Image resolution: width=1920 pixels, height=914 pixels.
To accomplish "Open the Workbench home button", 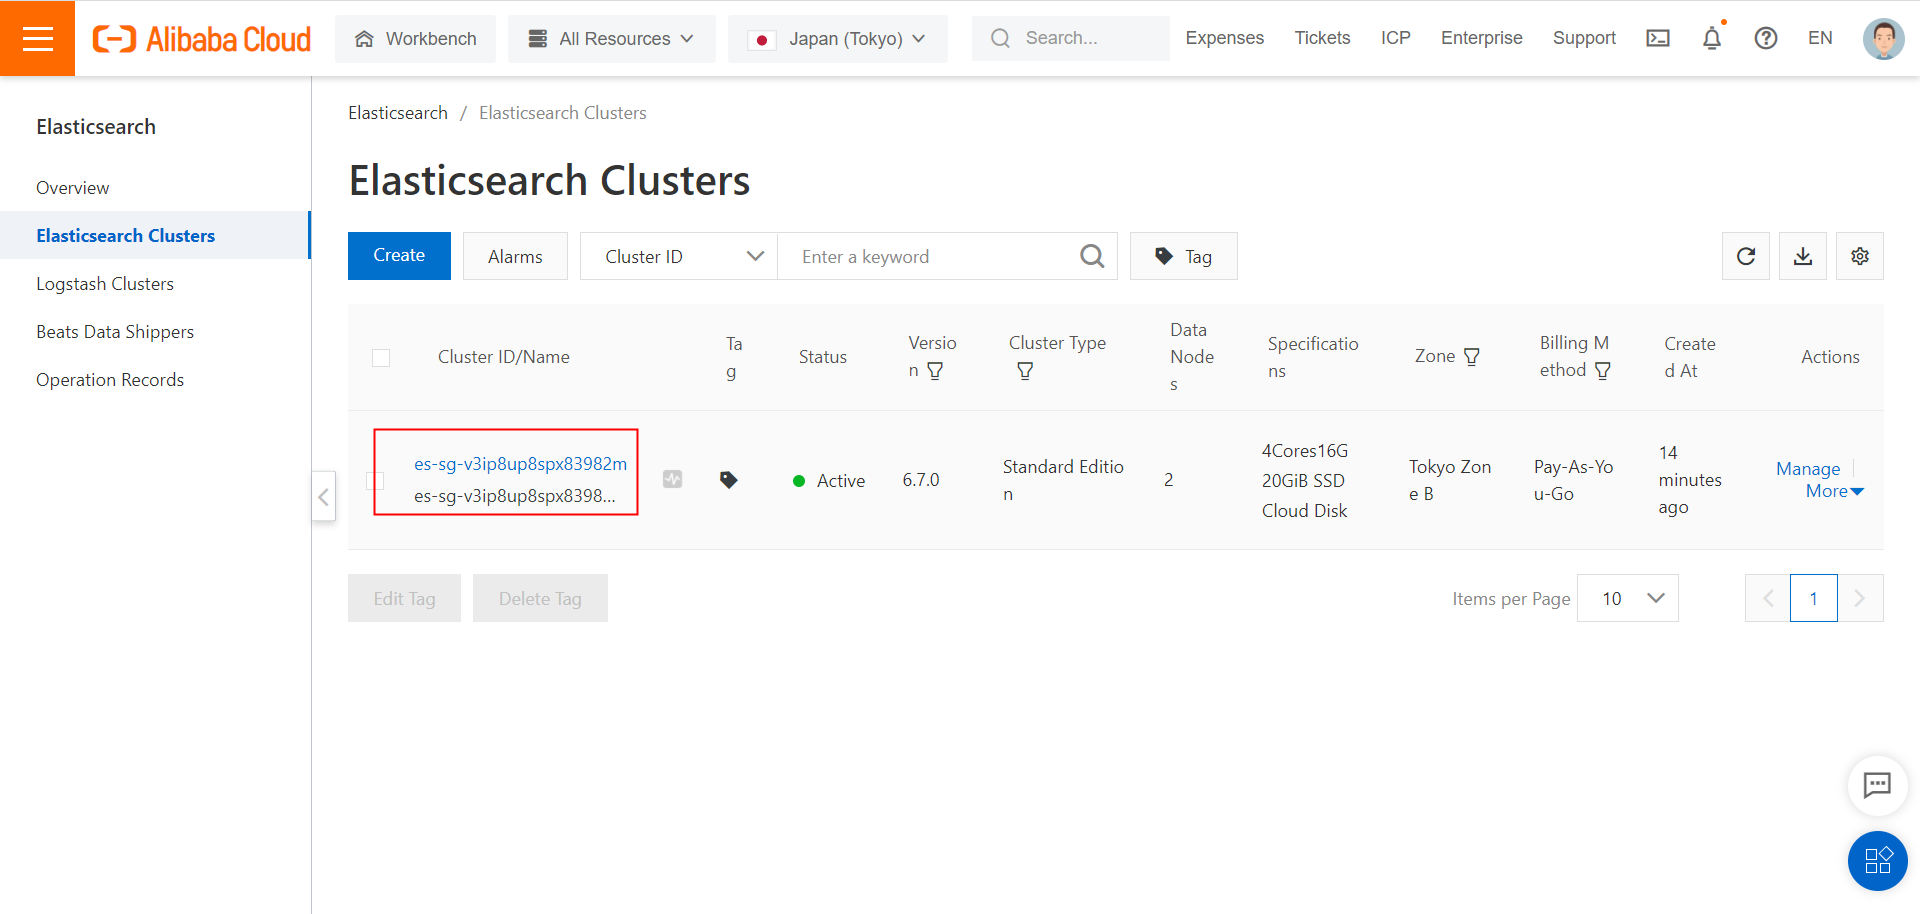I will [415, 39].
